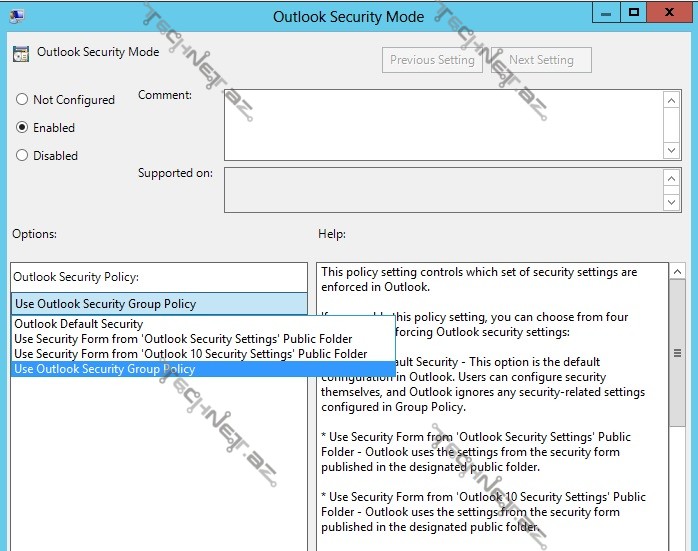The width and height of the screenshot is (698, 551).
Task: Close the Outlook Security Mode dialog
Action: 672,13
